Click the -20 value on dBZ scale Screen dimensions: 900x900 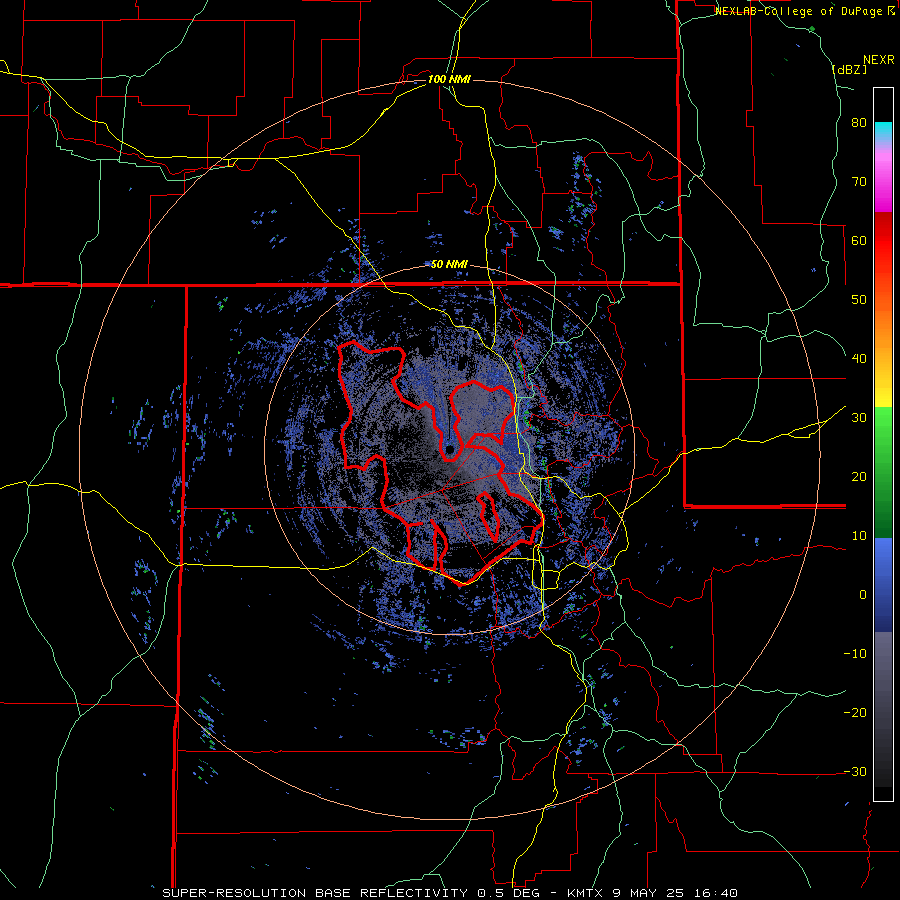(855, 713)
